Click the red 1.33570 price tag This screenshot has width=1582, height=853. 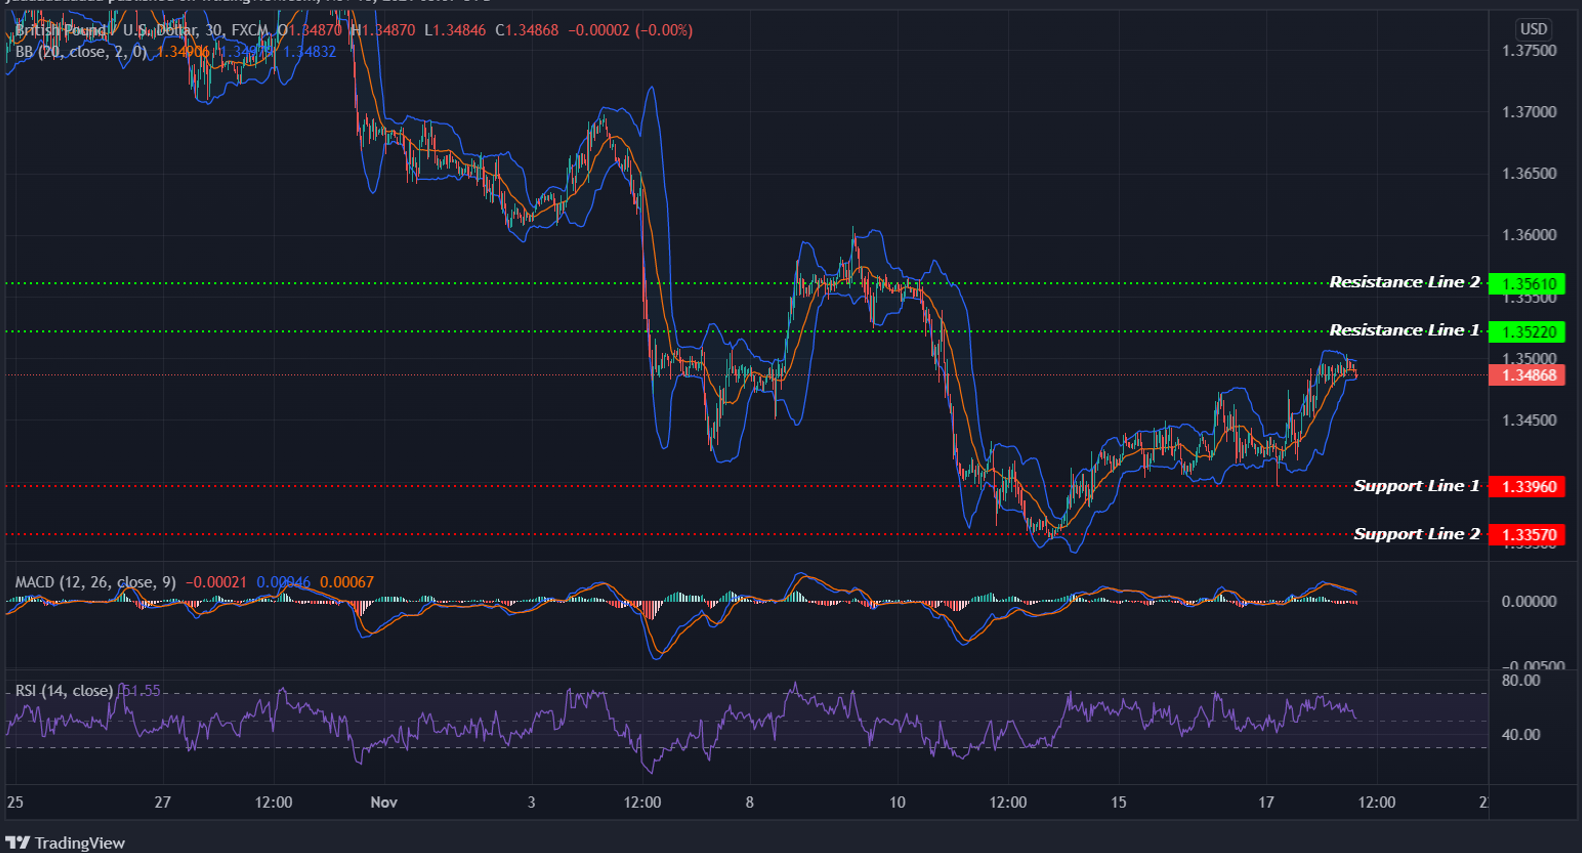tap(1527, 535)
